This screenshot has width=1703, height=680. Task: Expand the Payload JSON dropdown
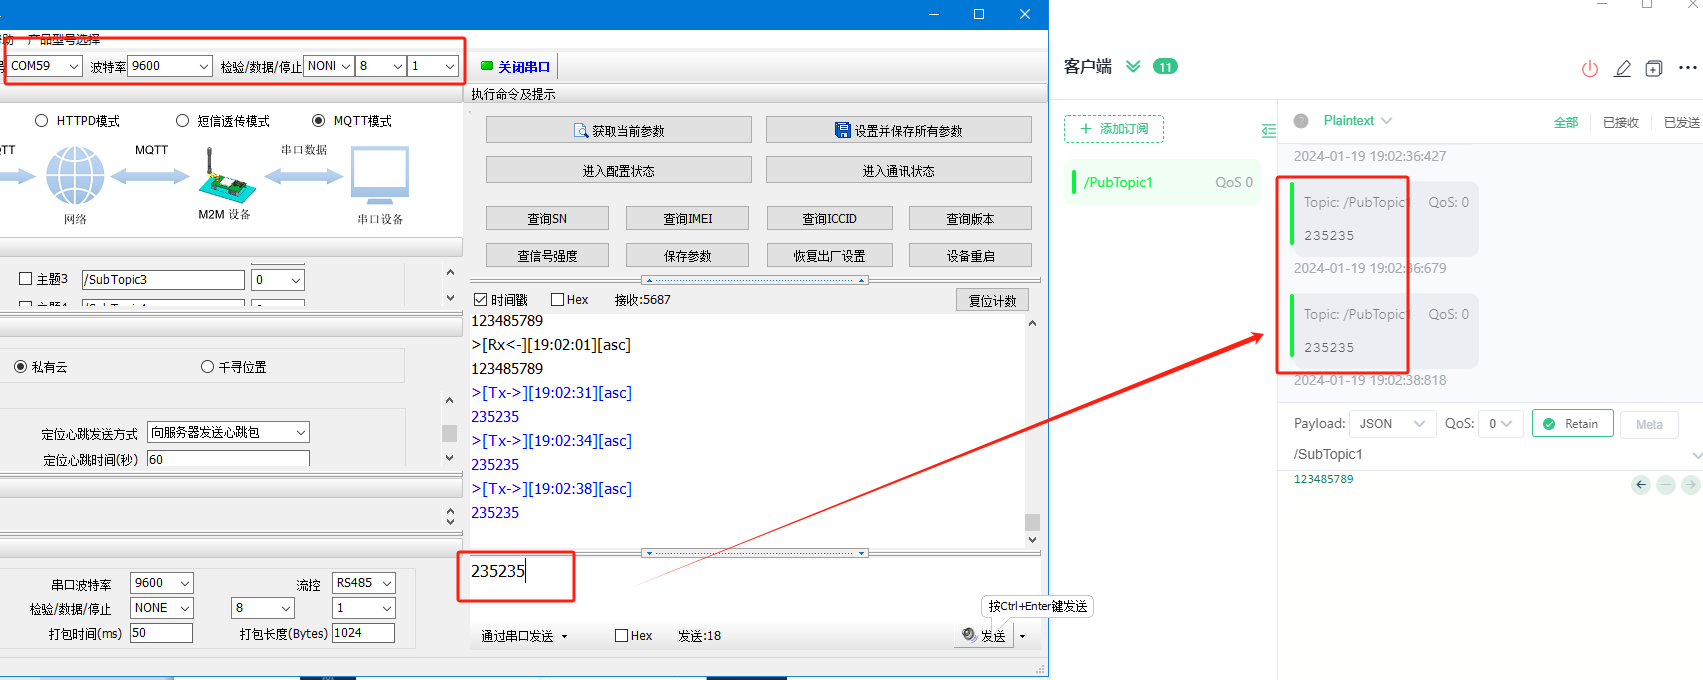click(1392, 424)
